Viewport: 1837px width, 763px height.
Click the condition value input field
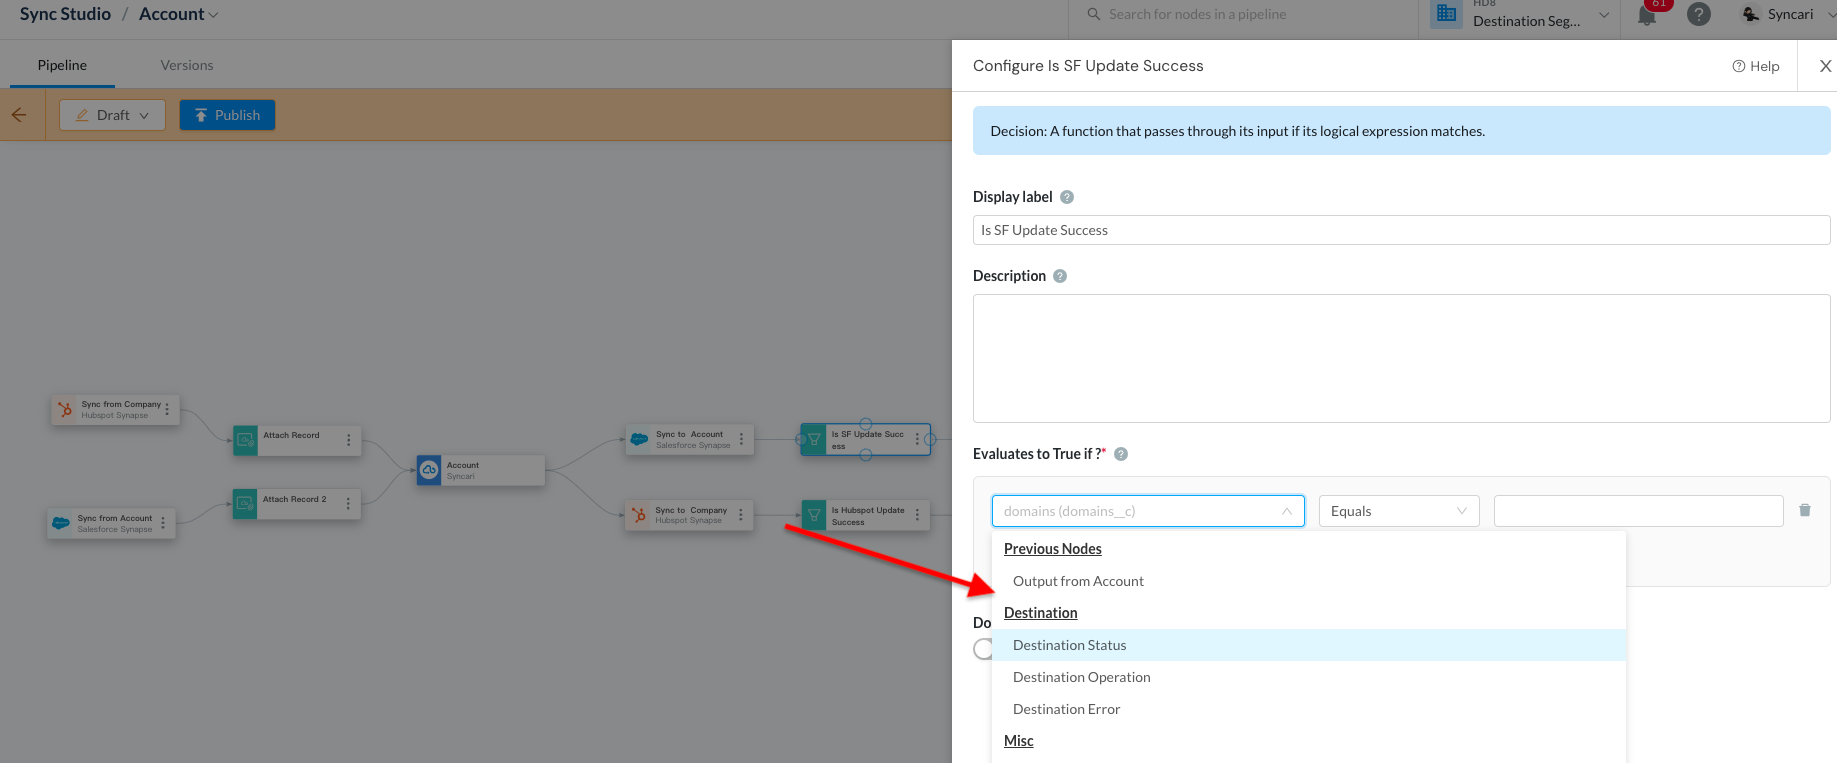(1638, 511)
